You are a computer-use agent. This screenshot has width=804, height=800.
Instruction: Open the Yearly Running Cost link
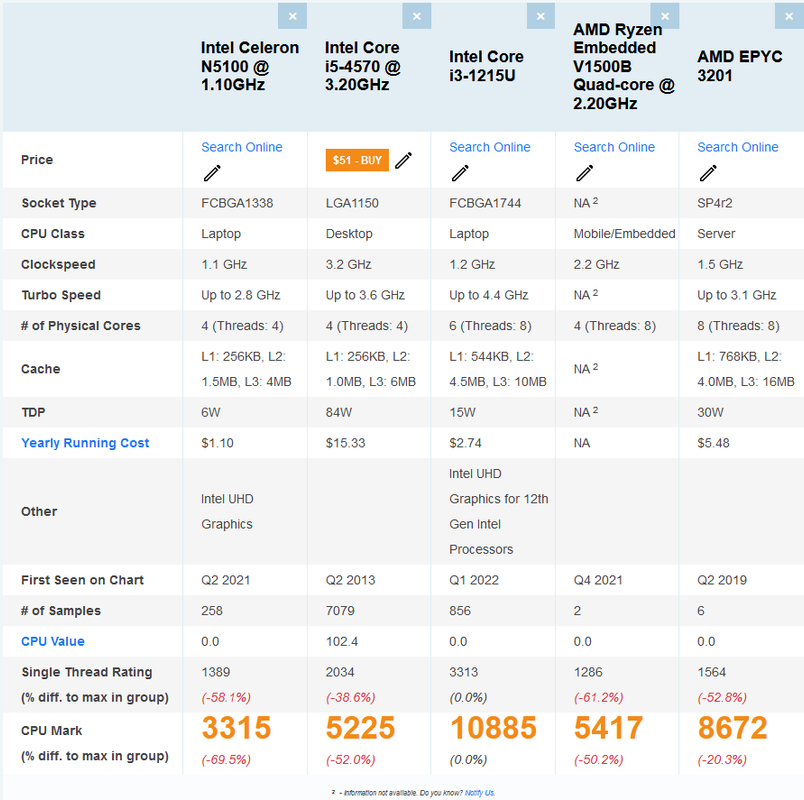point(85,443)
